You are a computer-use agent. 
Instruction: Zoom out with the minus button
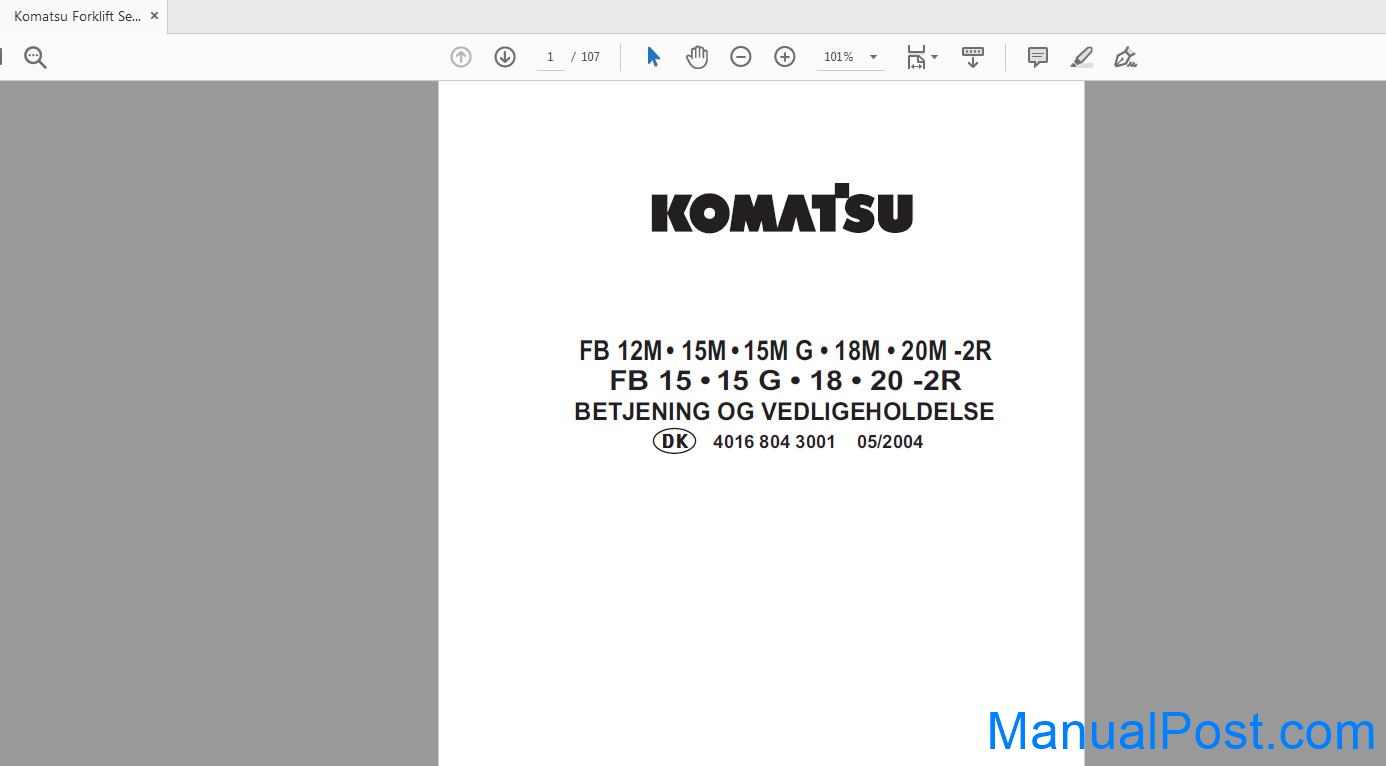click(x=741, y=57)
